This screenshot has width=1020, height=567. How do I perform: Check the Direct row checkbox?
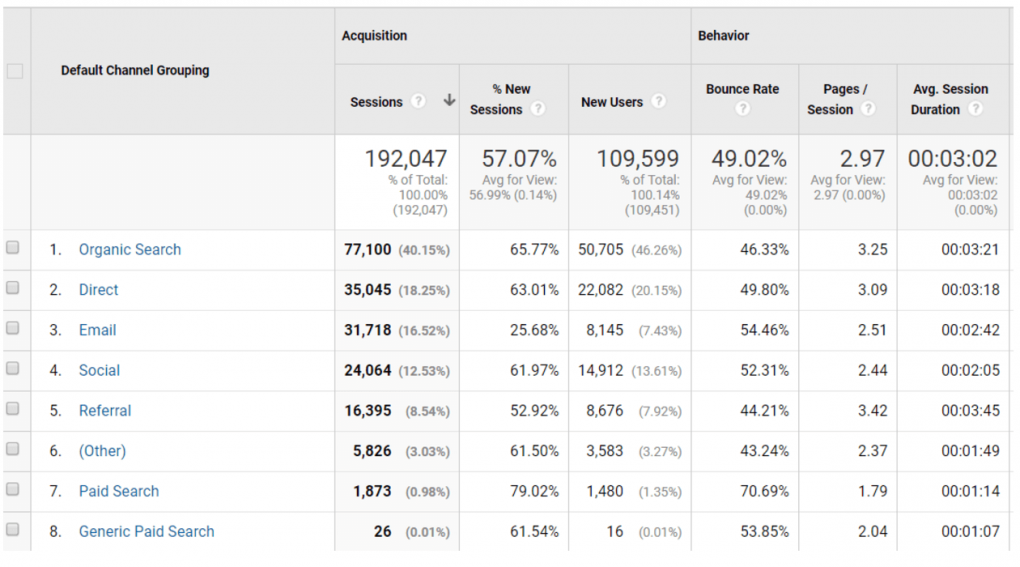point(13,288)
